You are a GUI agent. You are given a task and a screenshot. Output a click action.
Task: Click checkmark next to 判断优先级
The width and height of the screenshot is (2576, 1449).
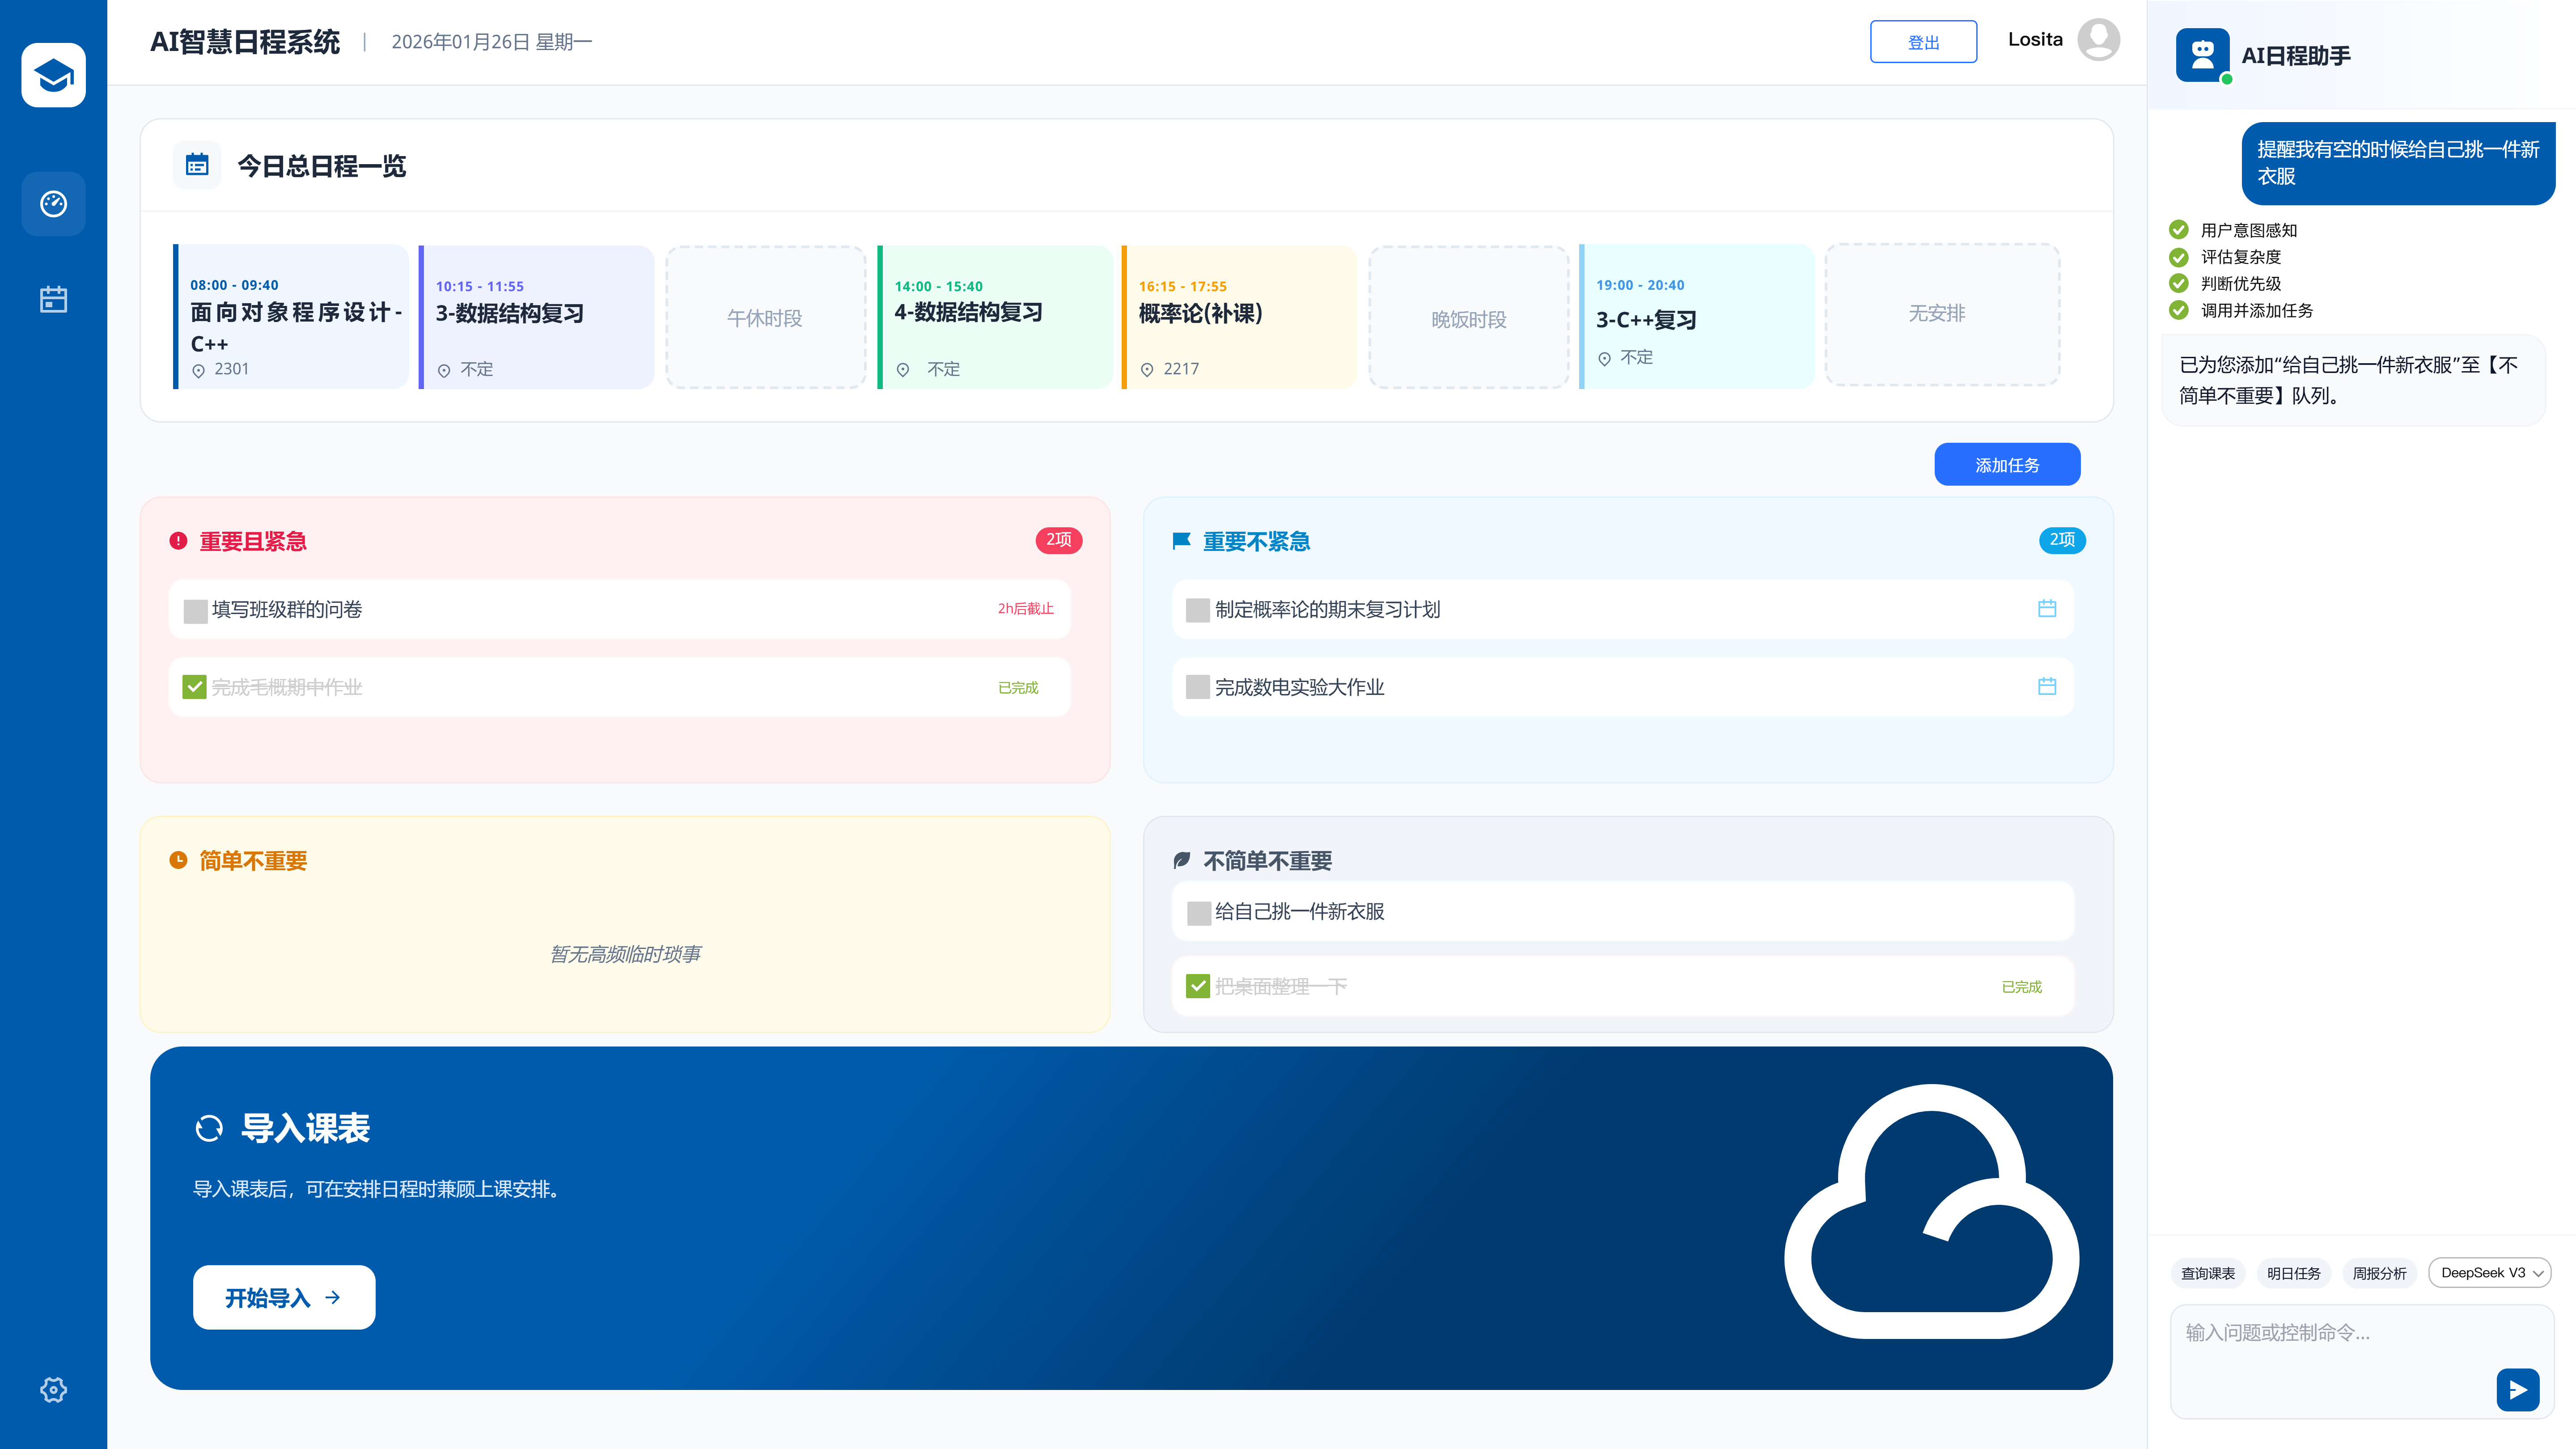tap(2179, 283)
